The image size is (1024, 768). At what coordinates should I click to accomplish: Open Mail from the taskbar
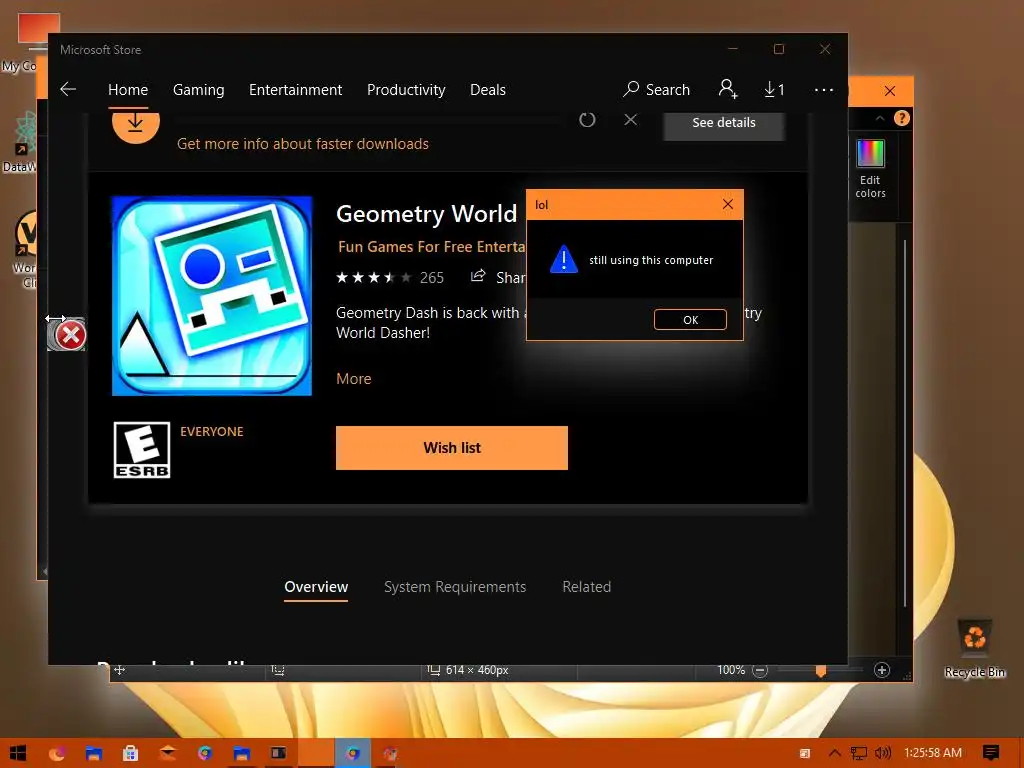(x=167, y=753)
